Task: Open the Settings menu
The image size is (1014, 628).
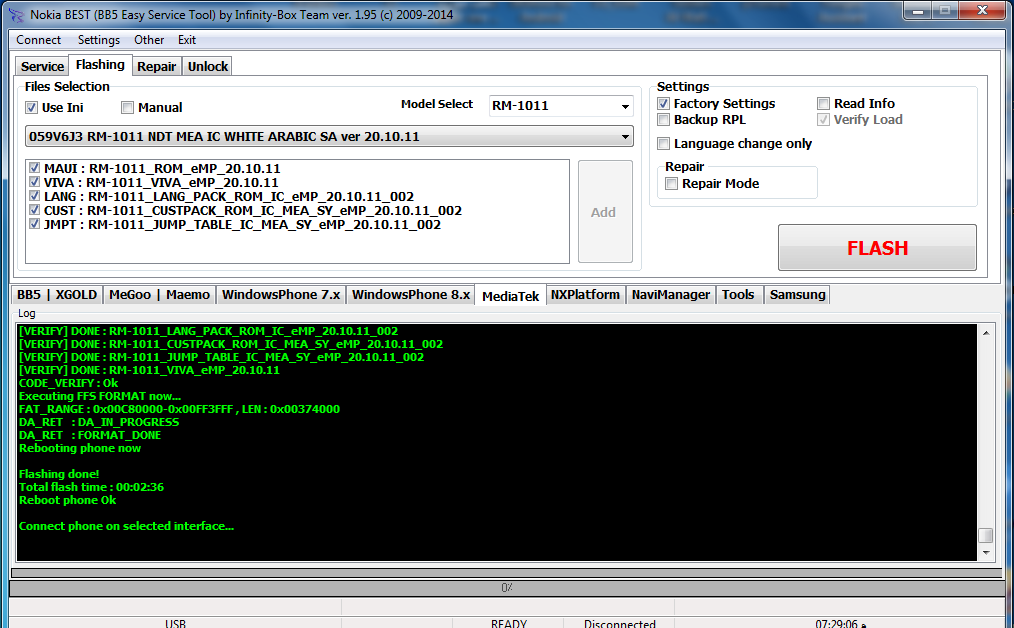Action: (98, 40)
